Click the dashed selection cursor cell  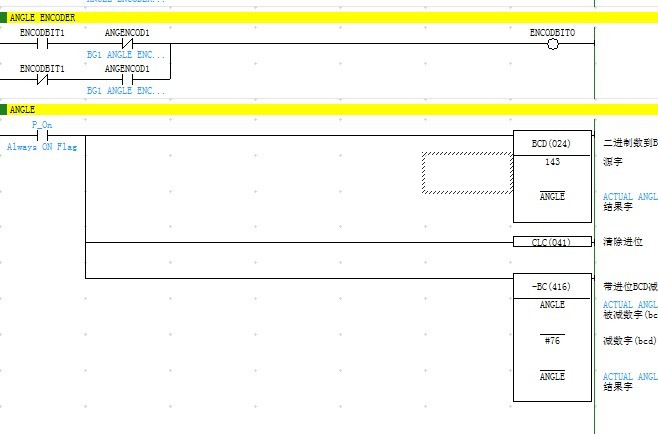467,172
